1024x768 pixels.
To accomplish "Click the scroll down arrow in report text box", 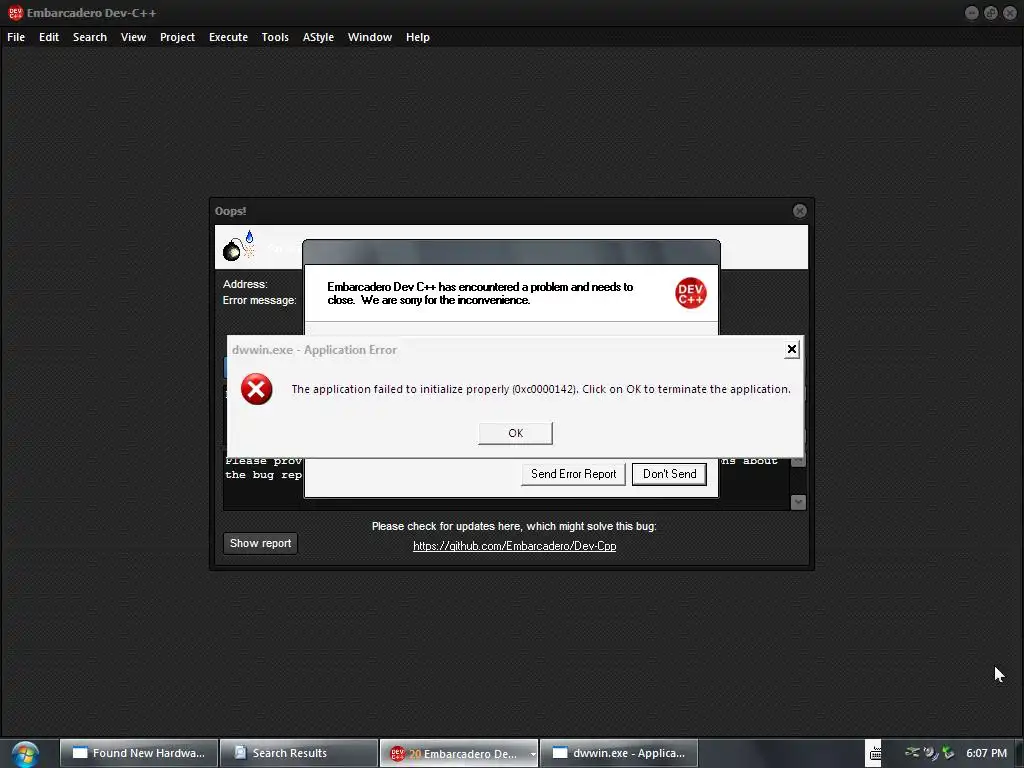I will (x=798, y=502).
